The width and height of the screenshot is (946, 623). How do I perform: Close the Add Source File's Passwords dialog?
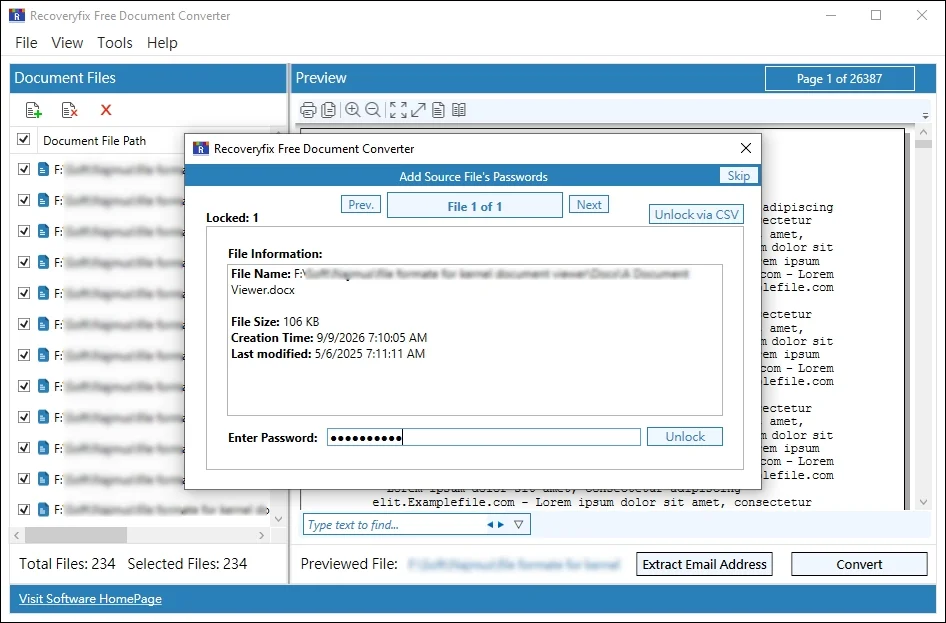[746, 148]
